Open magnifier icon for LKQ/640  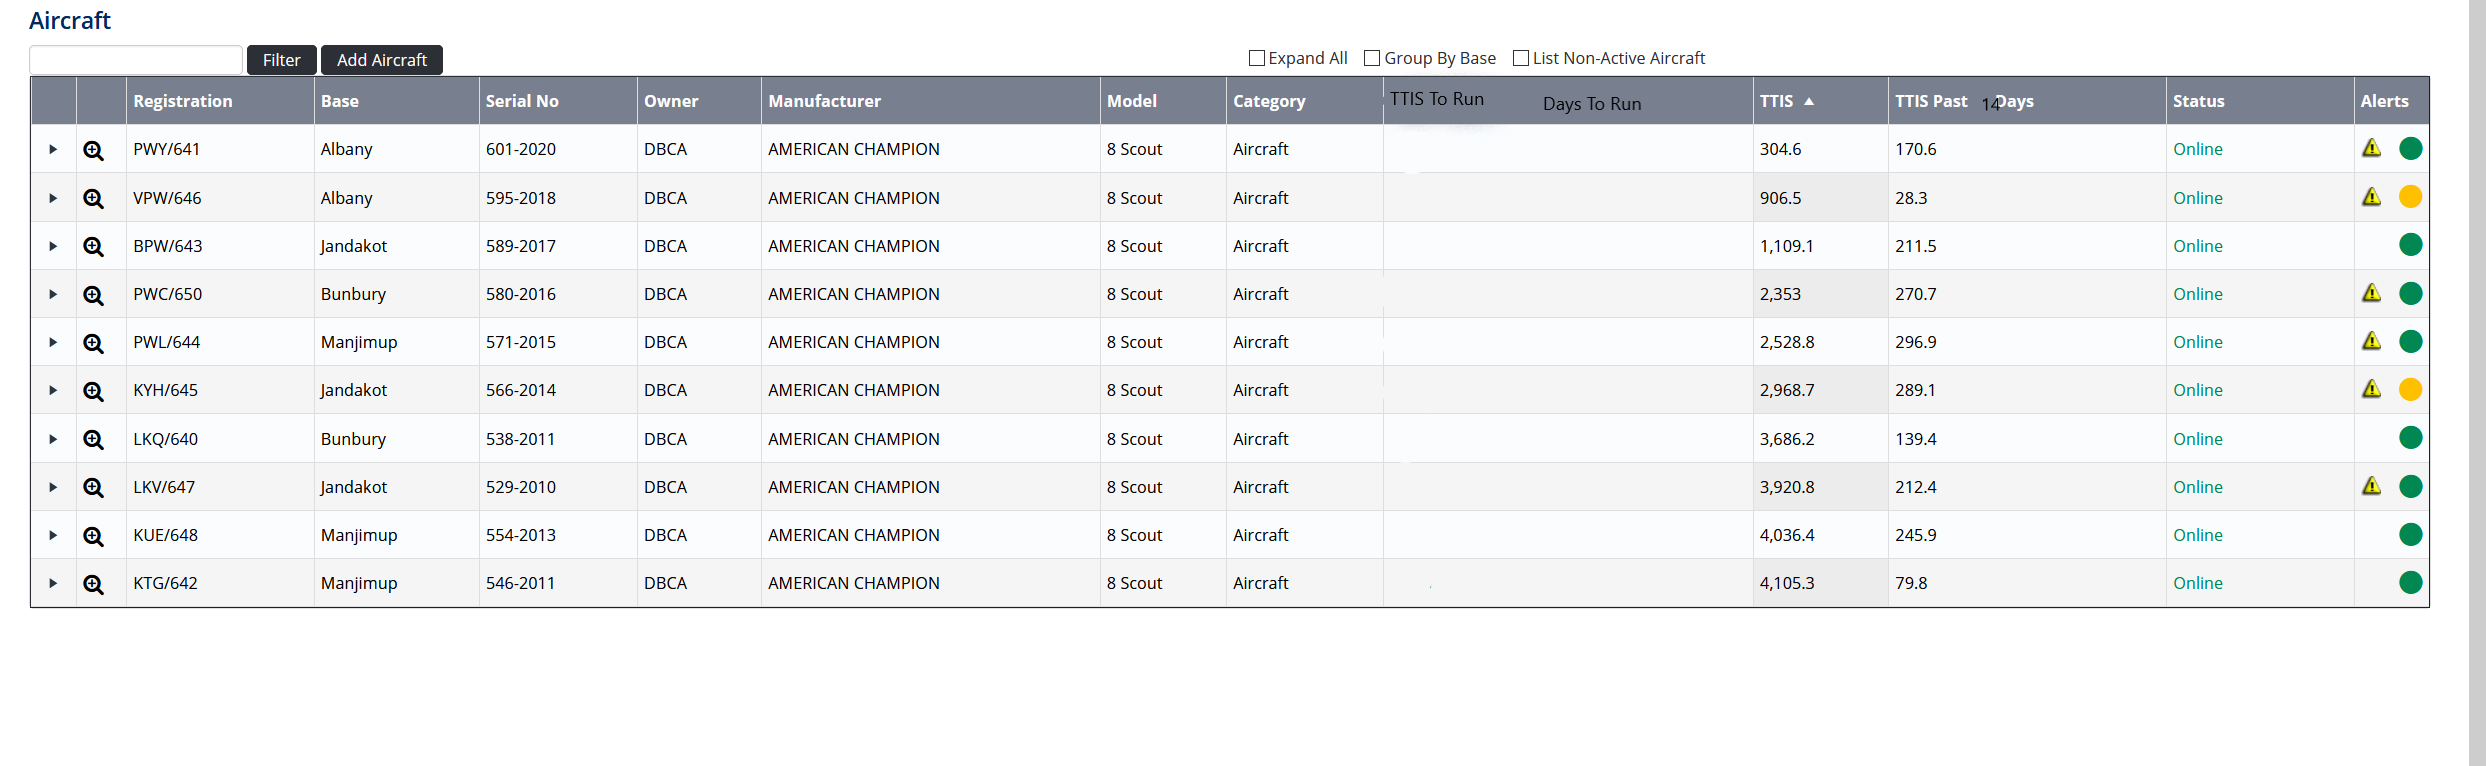coord(93,439)
